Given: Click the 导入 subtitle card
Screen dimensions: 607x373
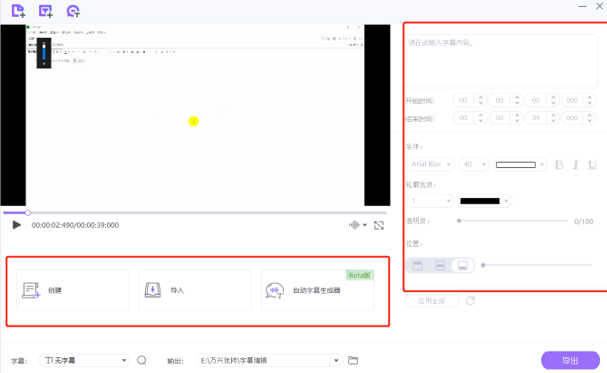Looking at the screenshot, I should pos(195,290).
